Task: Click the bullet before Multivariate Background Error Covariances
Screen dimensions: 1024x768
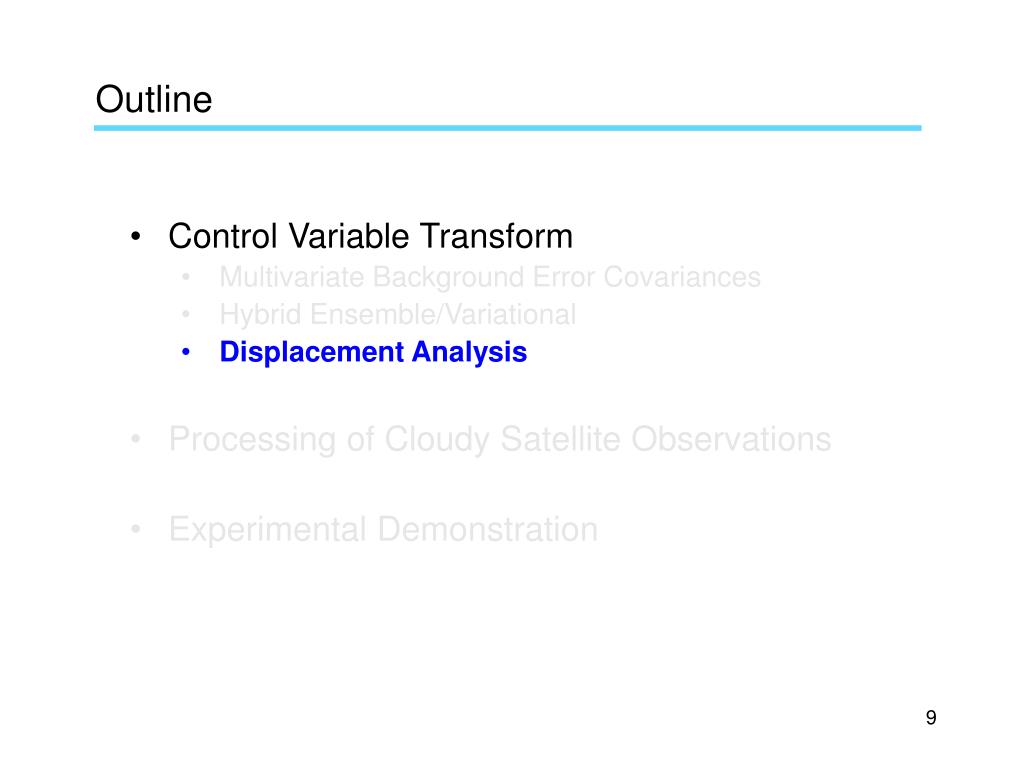Action: click(186, 278)
